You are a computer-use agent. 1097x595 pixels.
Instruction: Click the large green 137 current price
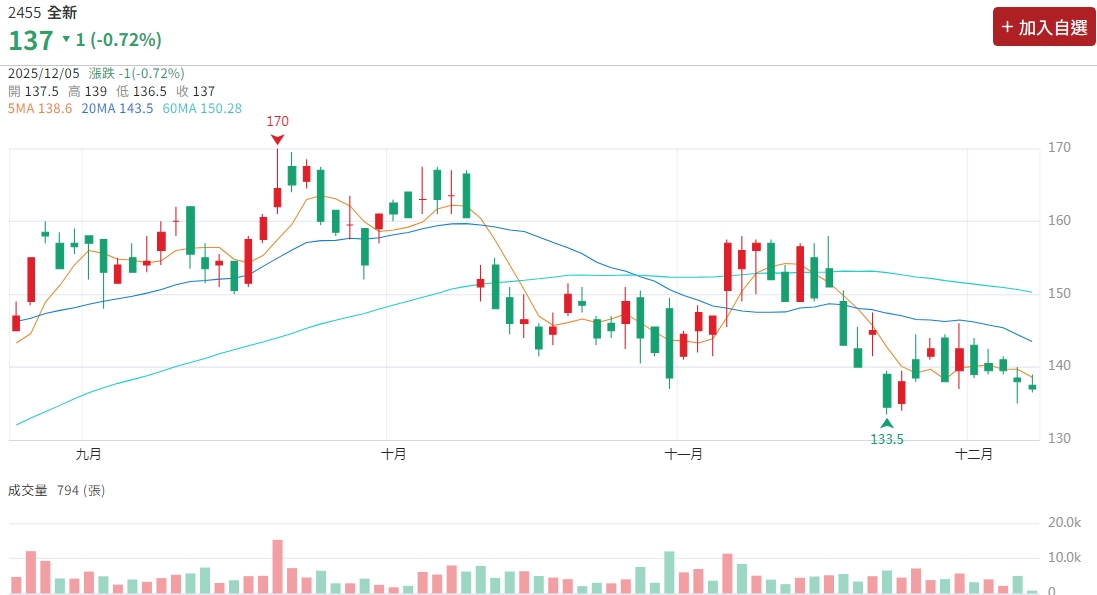[x=31, y=41]
